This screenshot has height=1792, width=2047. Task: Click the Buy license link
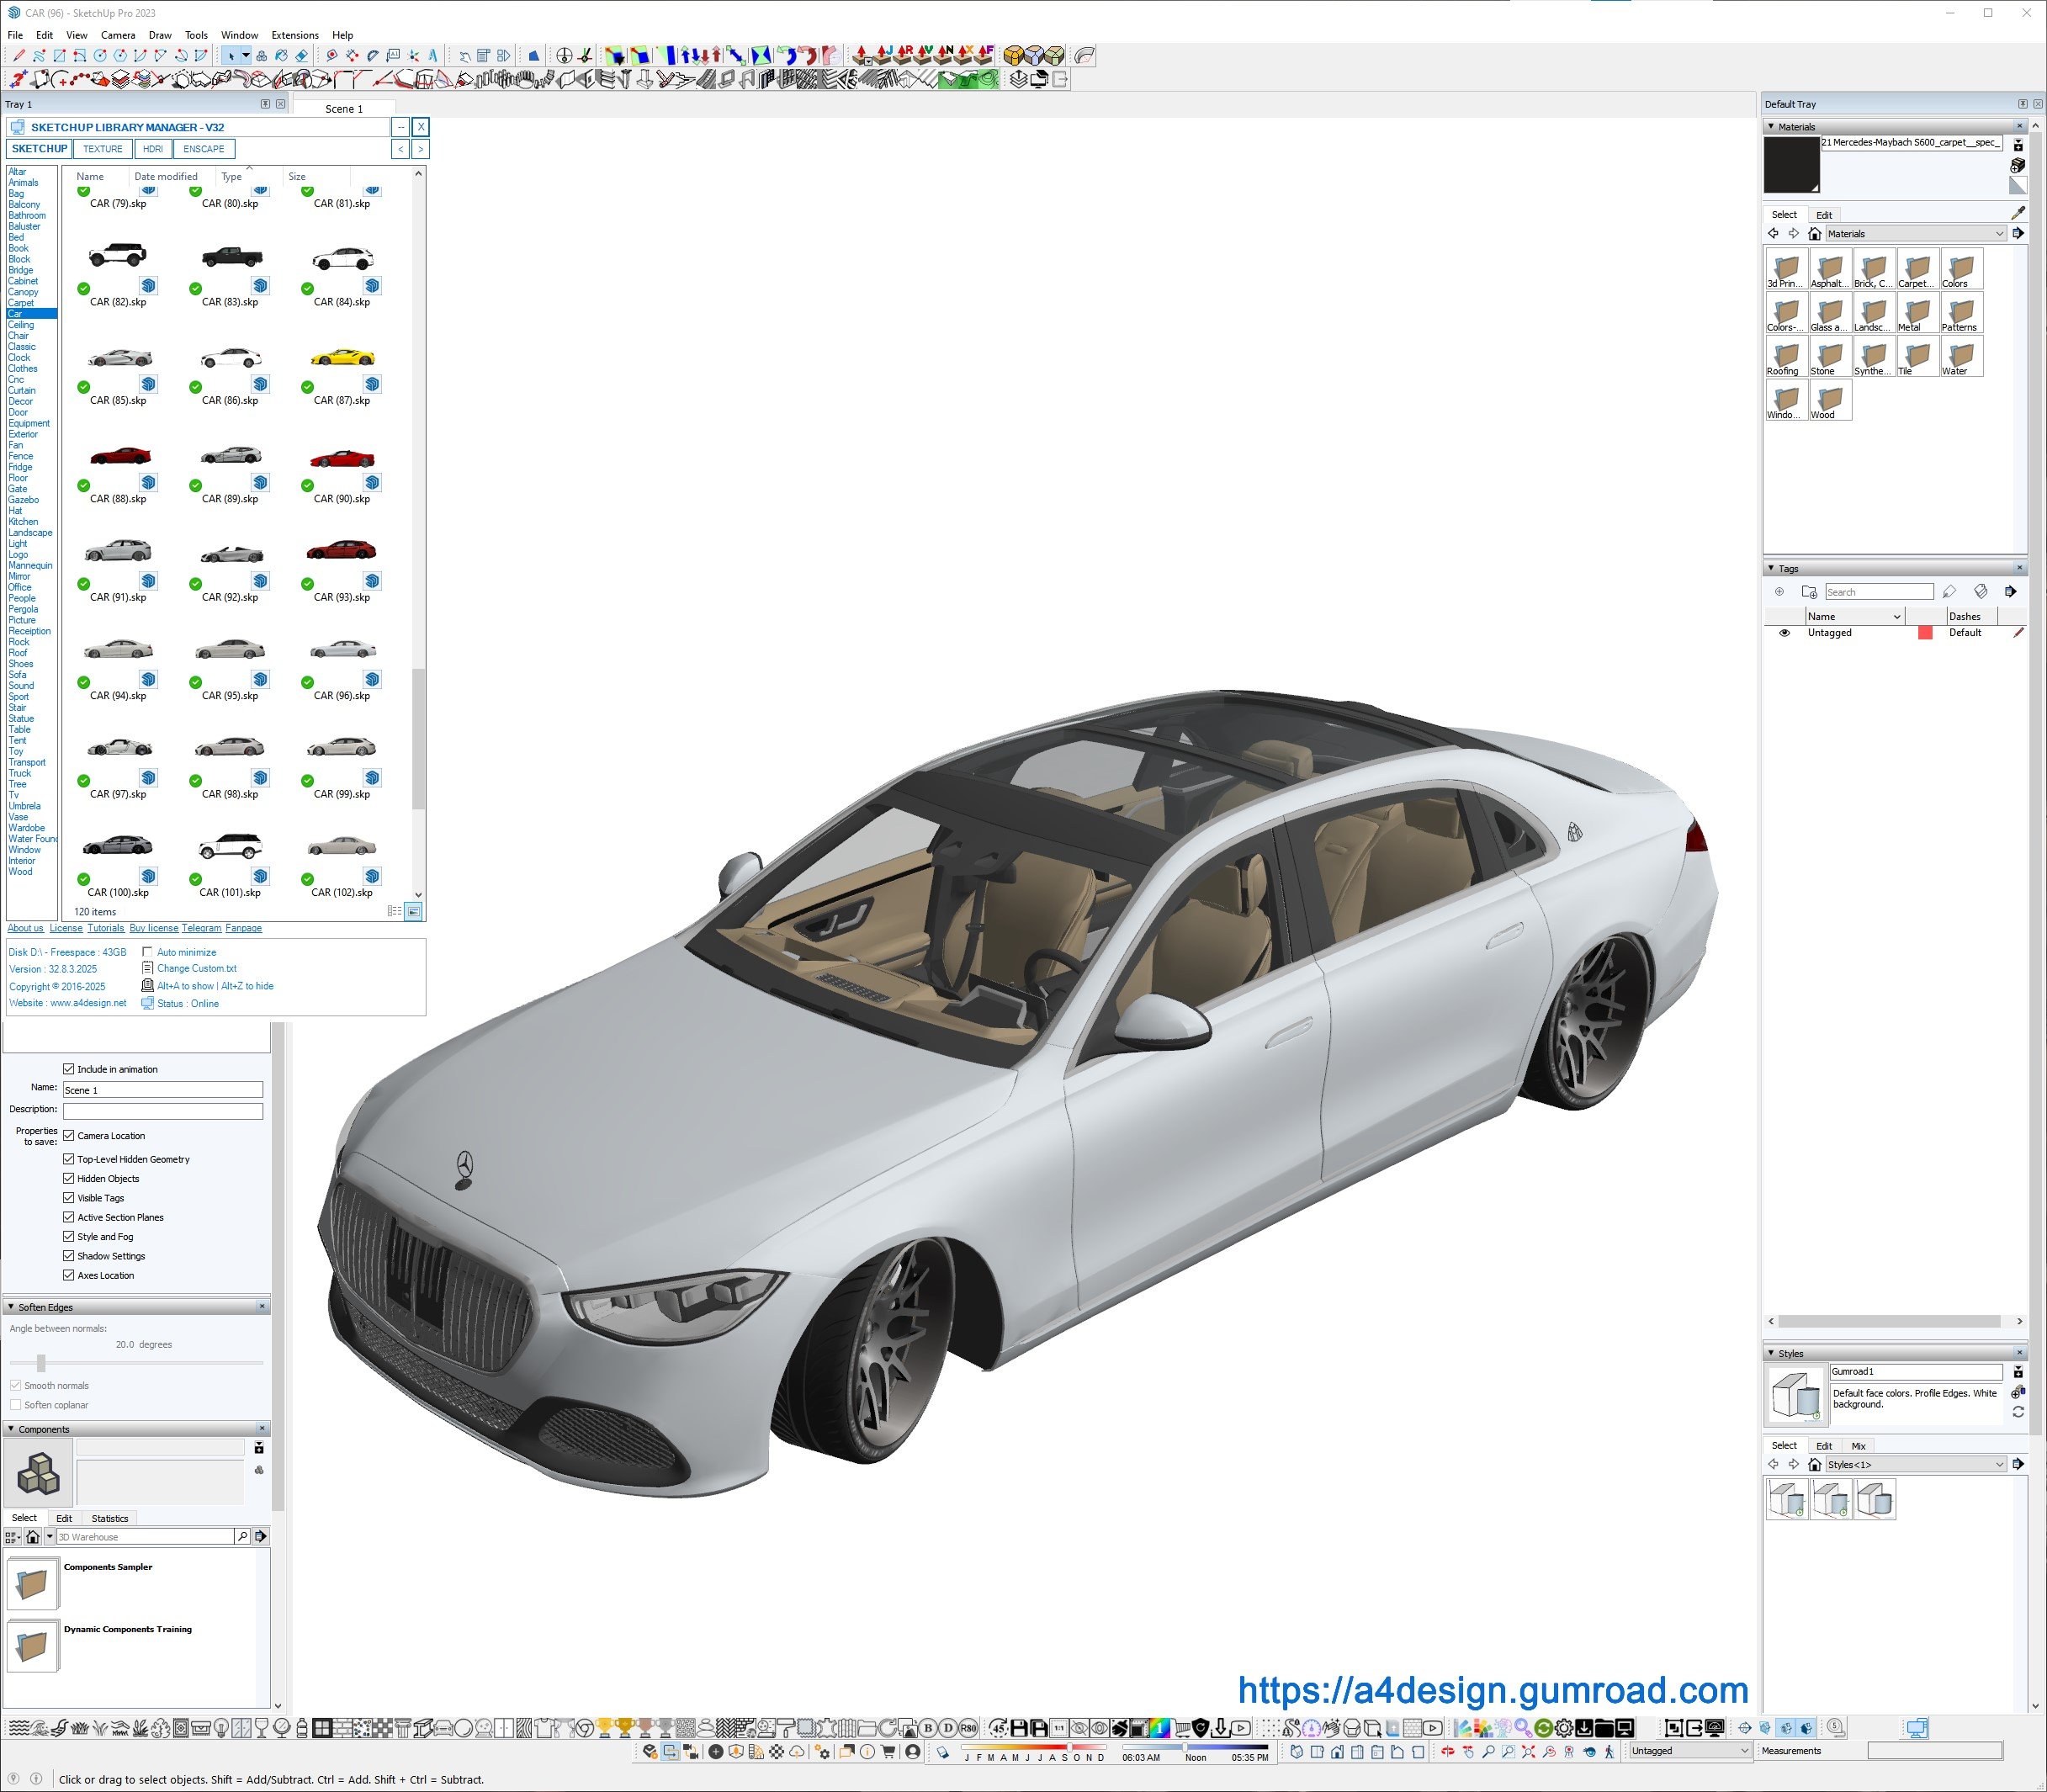pos(154,928)
